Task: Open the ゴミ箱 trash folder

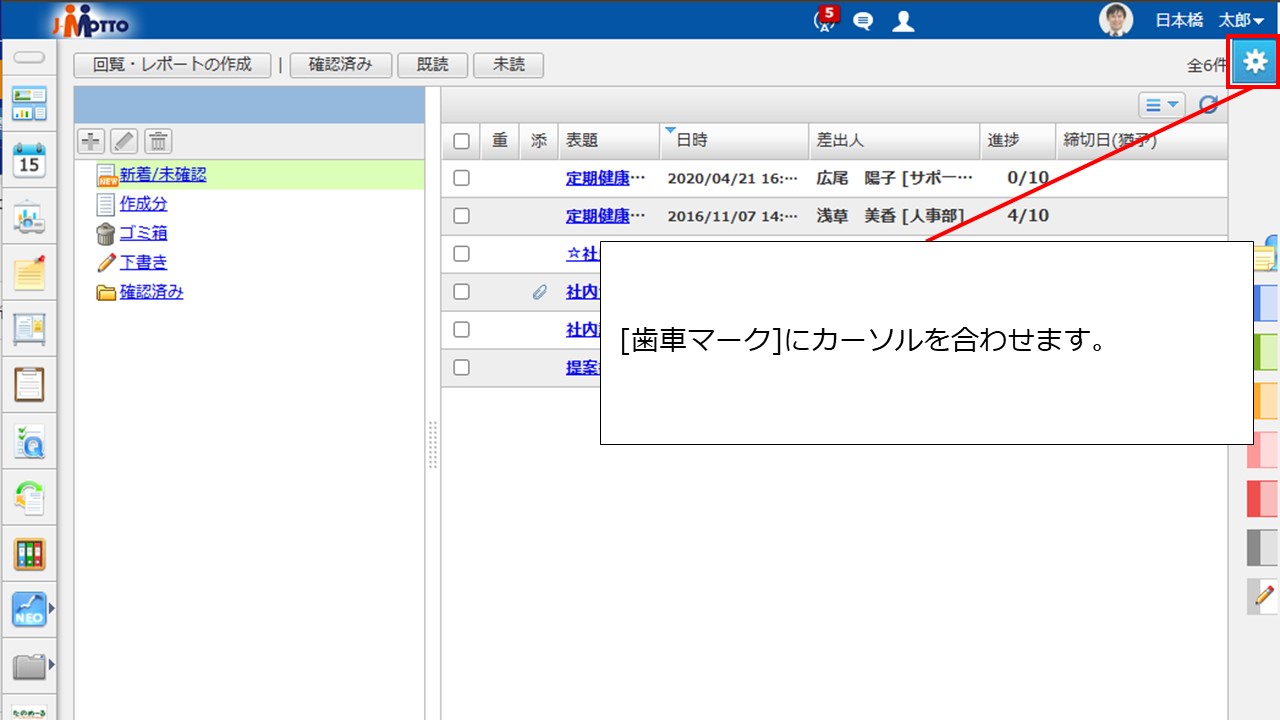Action: [143, 234]
